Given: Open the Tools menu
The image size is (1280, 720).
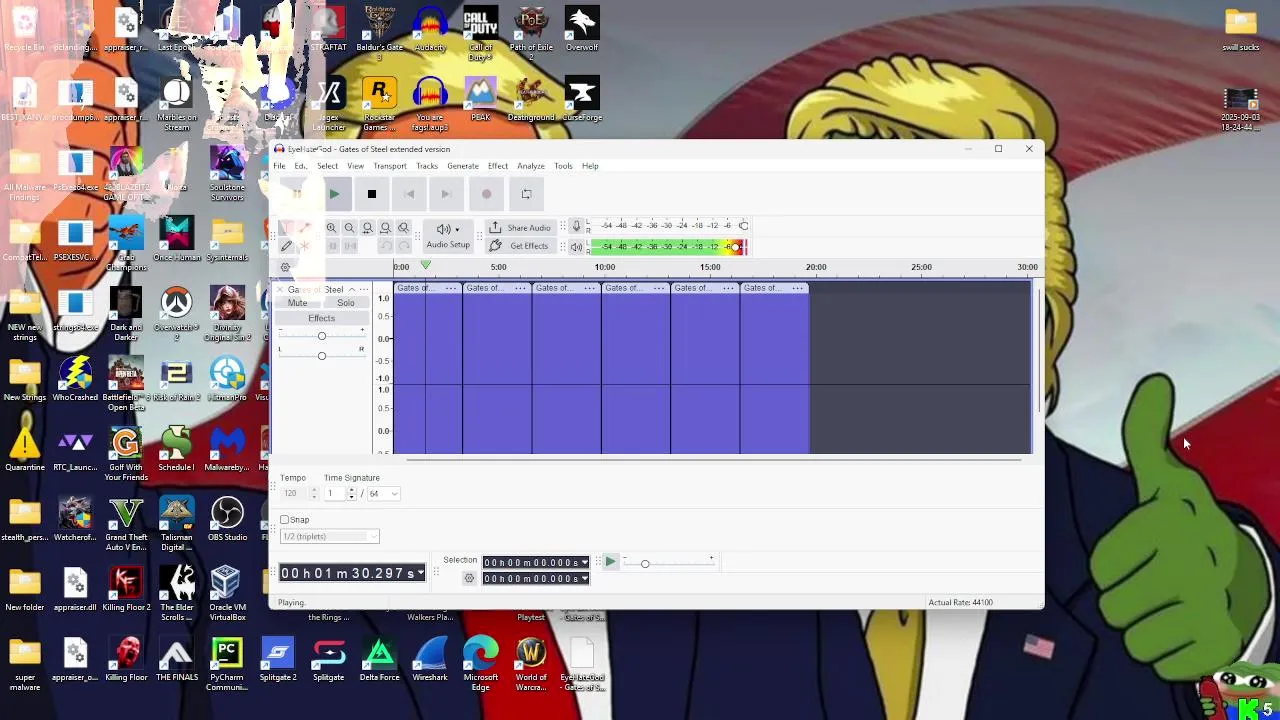Looking at the screenshot, I should 563,166.
